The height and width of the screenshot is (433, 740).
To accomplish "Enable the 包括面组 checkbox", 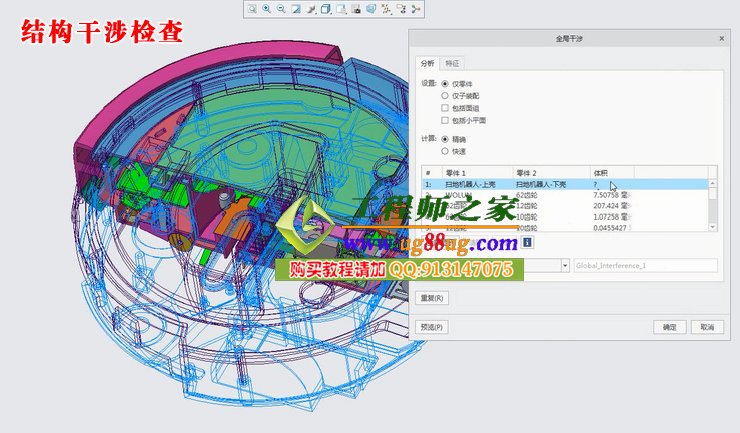I will point(445,107).
